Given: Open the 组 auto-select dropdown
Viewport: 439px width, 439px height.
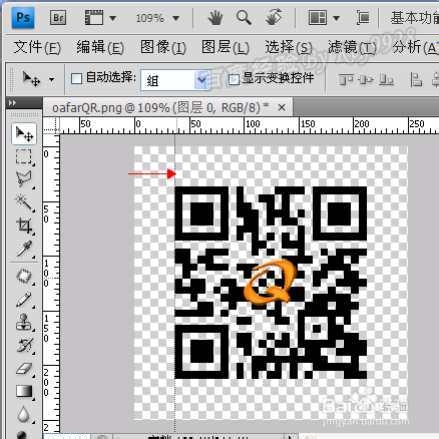Looking at the screenshot, I should coord(176,80).
